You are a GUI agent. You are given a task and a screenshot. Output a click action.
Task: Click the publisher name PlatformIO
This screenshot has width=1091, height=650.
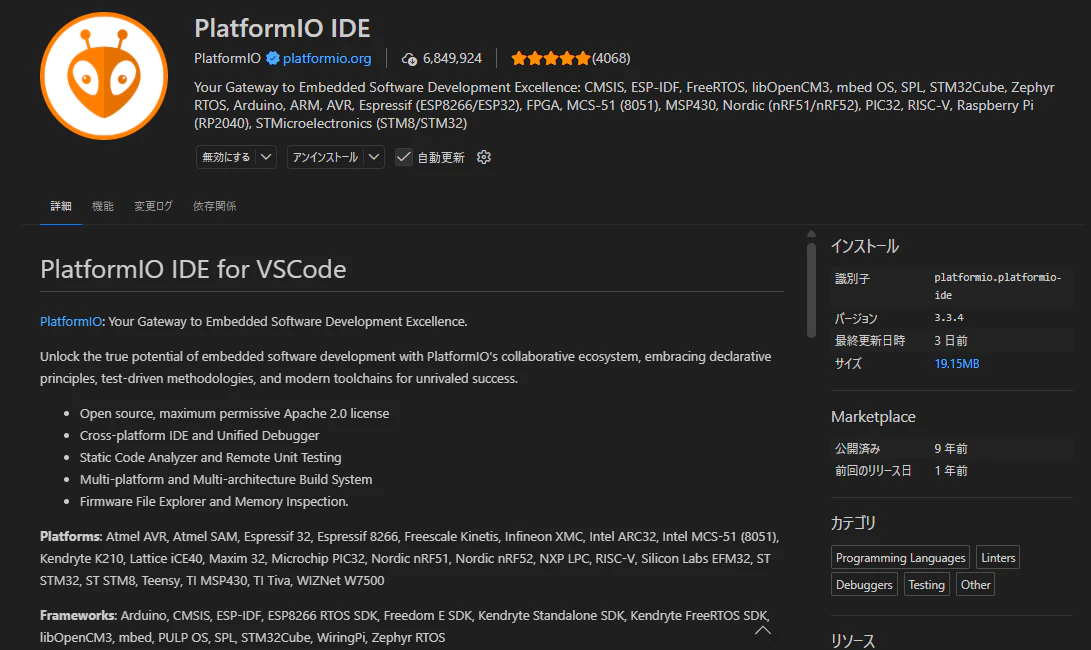pyautogui.click(x=228, y=58)
